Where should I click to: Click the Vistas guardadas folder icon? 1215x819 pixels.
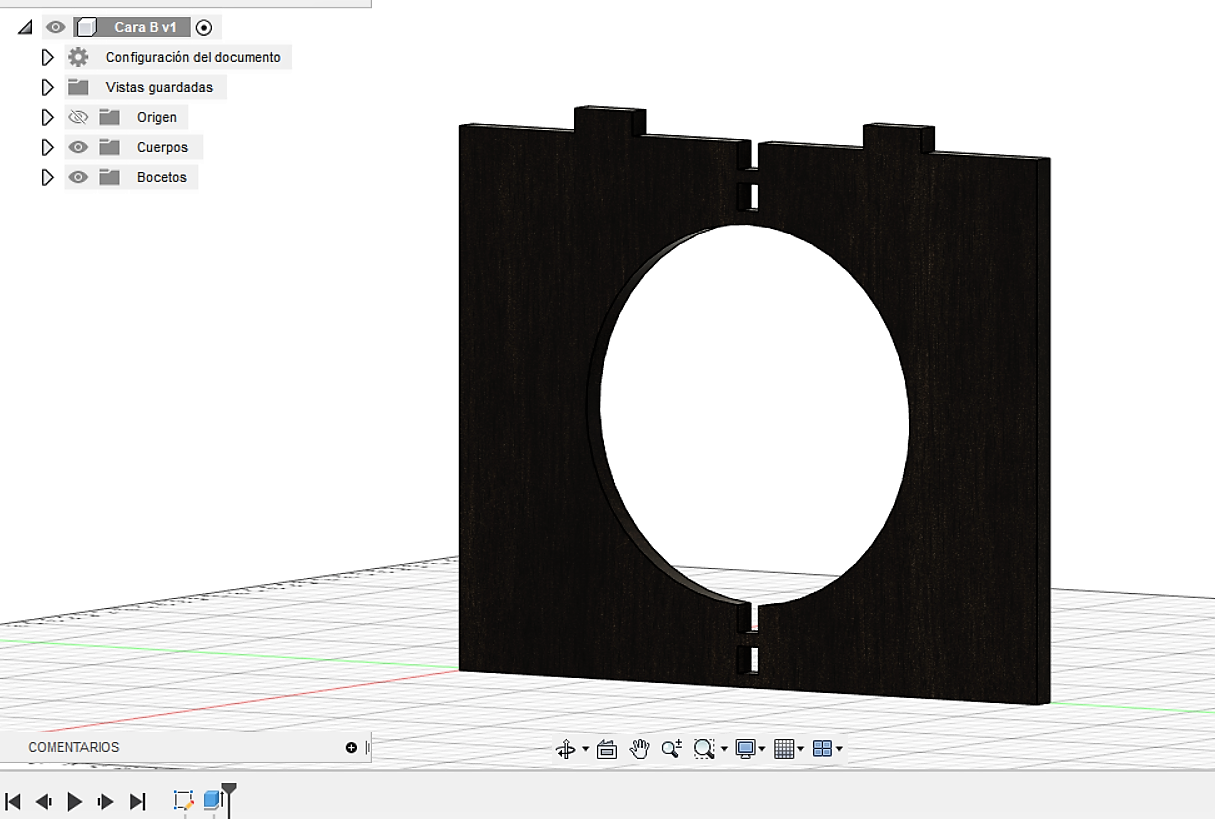coord(78,87)
